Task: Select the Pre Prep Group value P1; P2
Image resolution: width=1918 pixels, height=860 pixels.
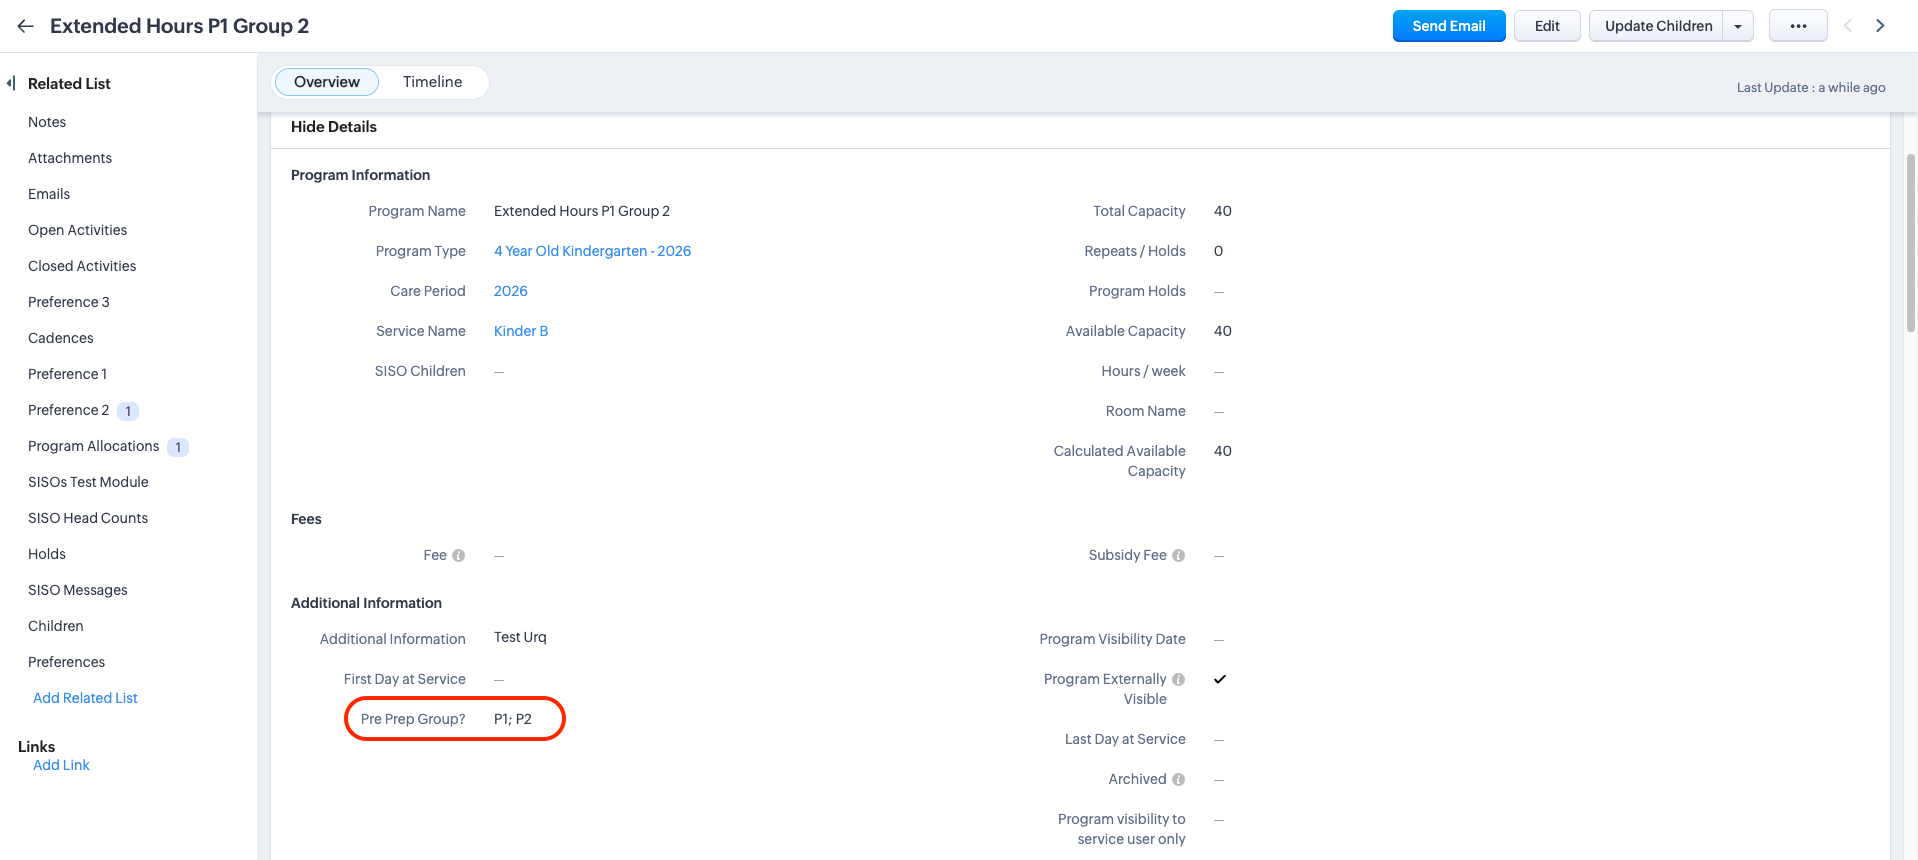Action: point(513,719)
